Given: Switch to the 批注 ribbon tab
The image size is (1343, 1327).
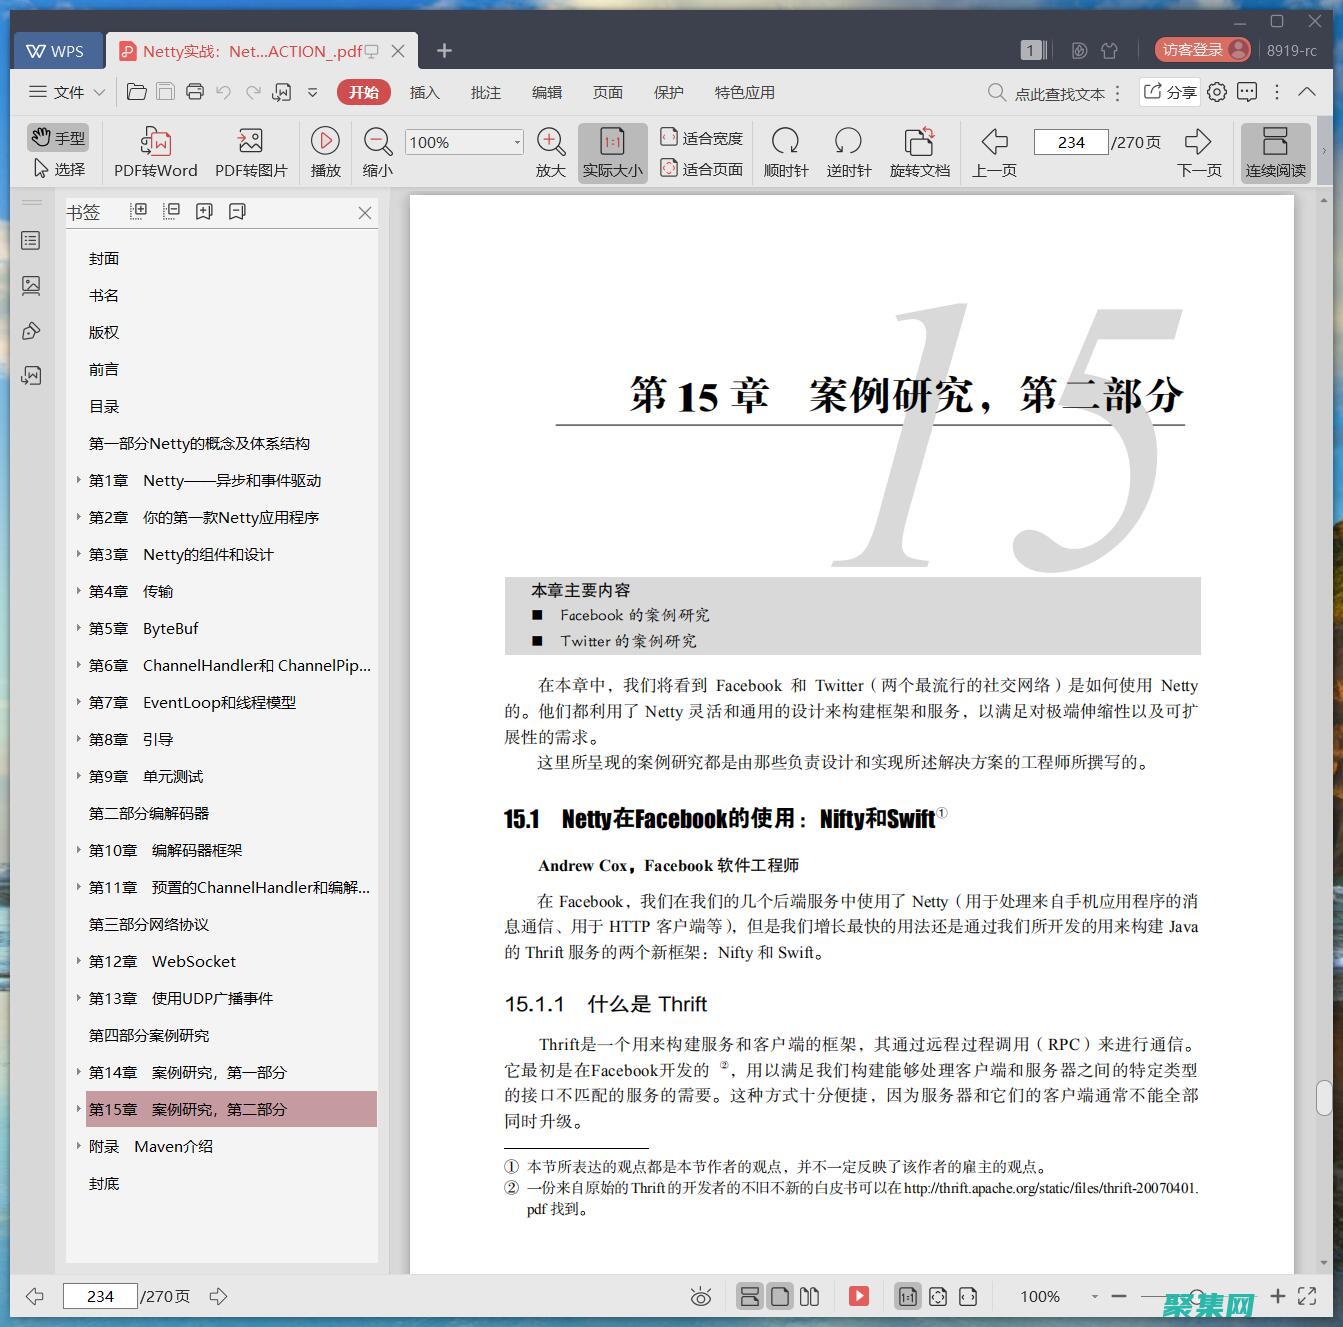Looking at the screenshot, I should (x=486, y=92).
